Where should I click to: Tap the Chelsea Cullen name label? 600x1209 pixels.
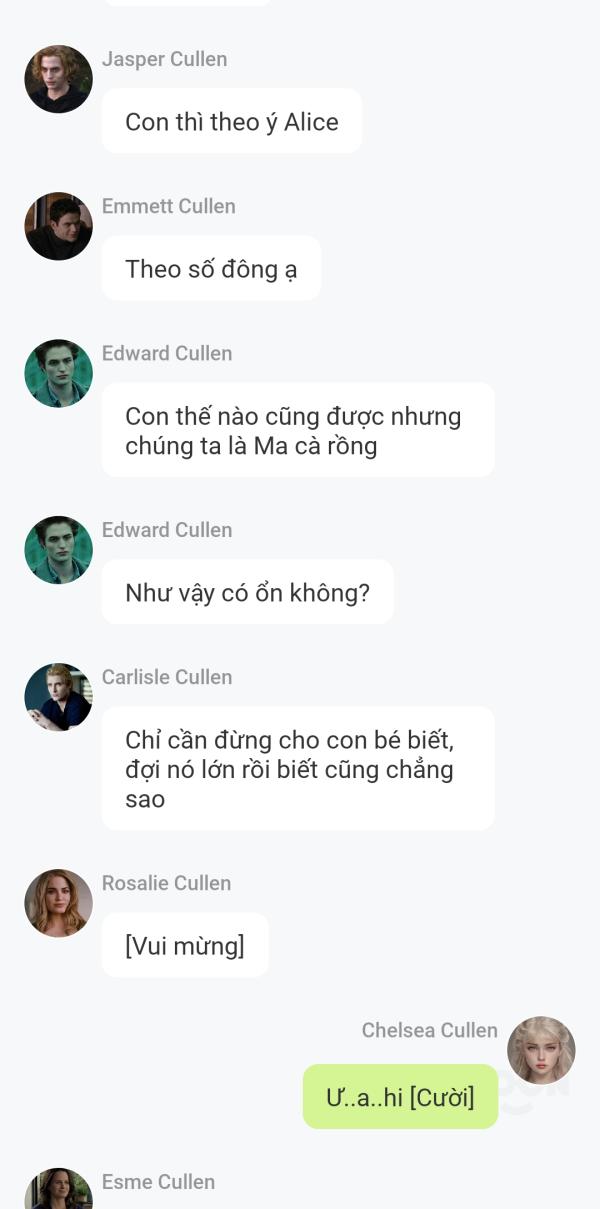pos(430,1030)
